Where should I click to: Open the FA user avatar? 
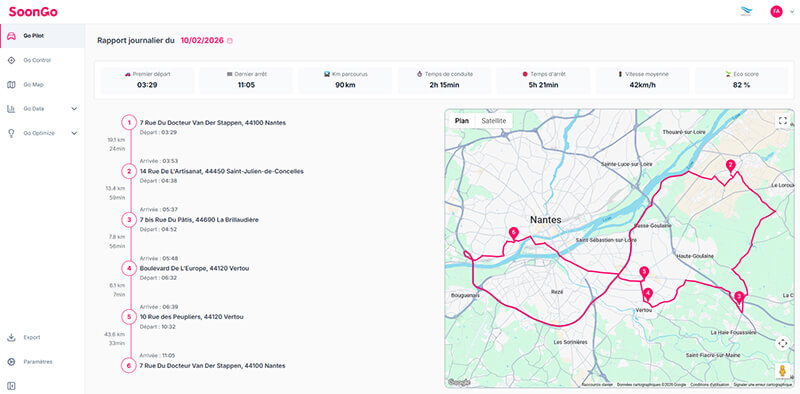[776, 12]
